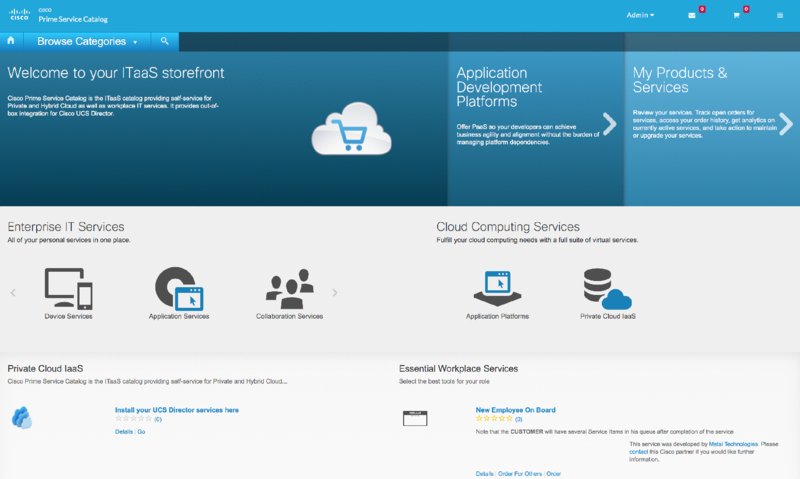This screenshot has height=479, width=800.
Task: Click Go under UCS Director service
Action: (x=141, y=432)
